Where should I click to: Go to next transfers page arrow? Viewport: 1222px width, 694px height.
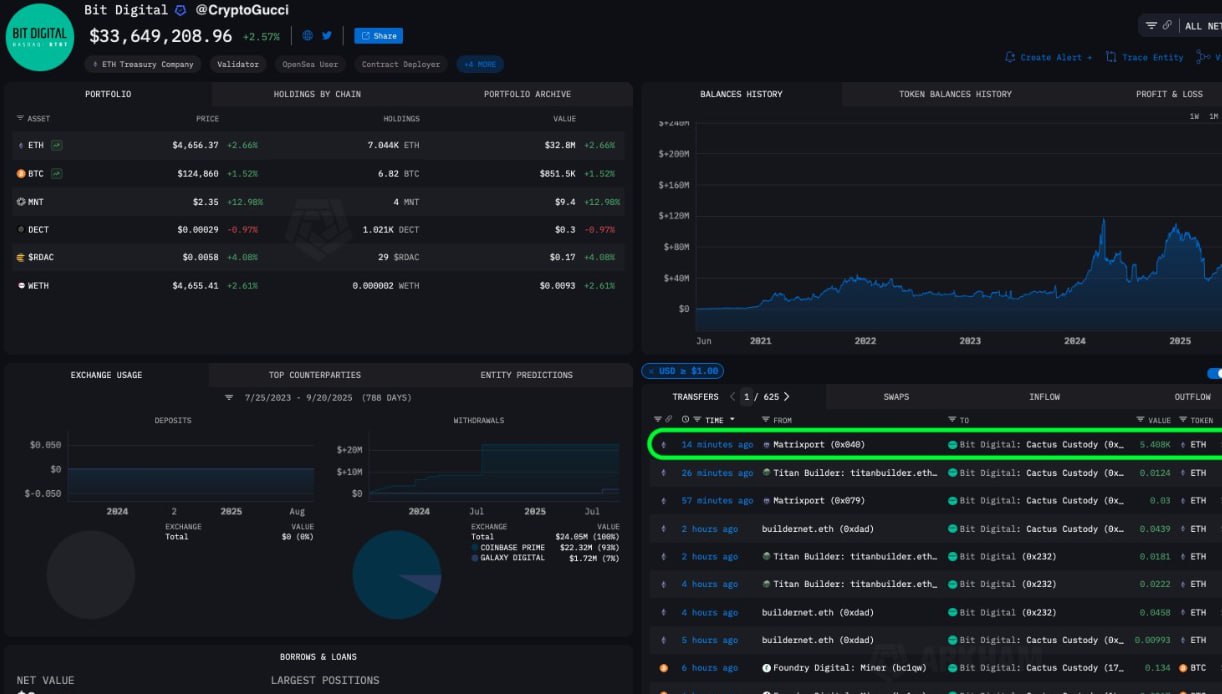[787, 397]
